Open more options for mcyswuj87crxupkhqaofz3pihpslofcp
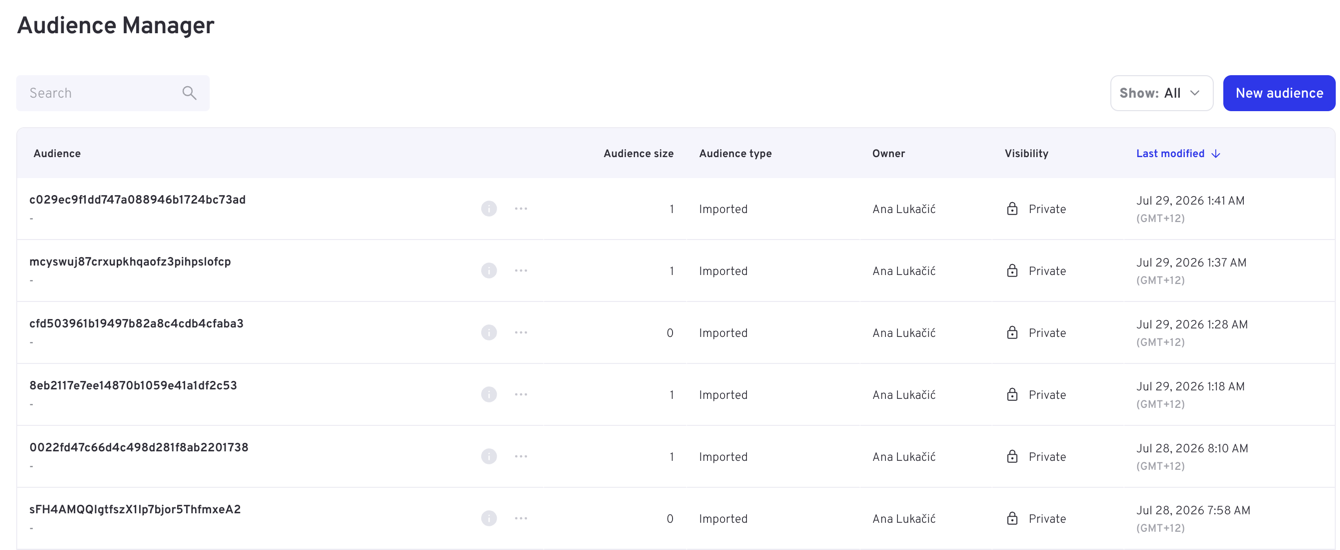Image resolution: width=1340 pixels, height=550 pixels. click(x=521, y=271)
